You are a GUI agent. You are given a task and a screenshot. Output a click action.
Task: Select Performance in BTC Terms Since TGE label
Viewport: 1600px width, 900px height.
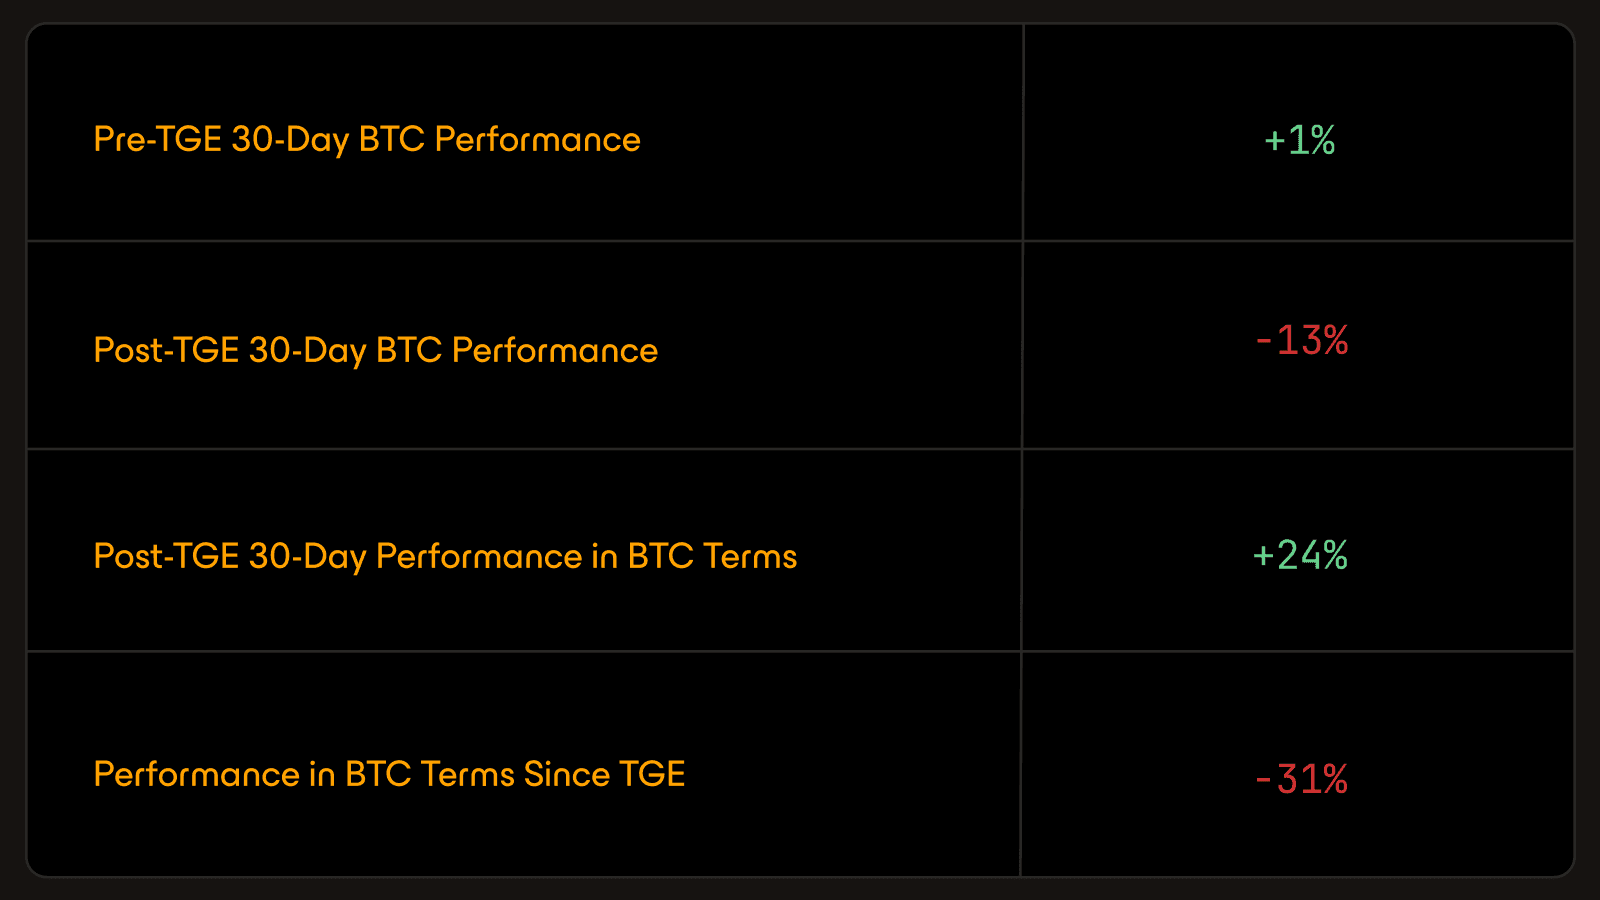(x=389, y=774)
